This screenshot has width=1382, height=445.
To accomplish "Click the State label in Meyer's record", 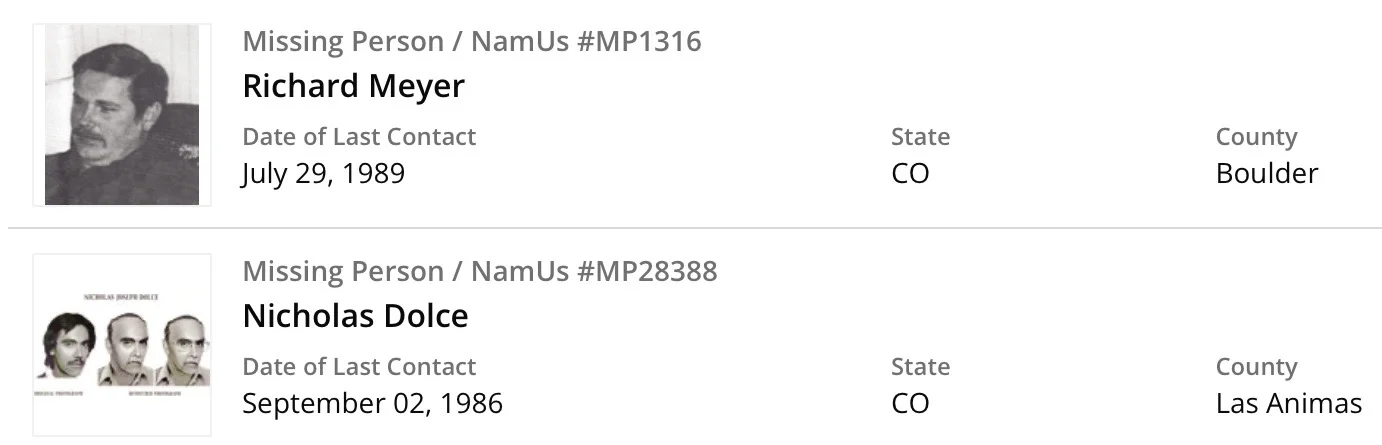I will pyautogui.click(x=920, y=136).
